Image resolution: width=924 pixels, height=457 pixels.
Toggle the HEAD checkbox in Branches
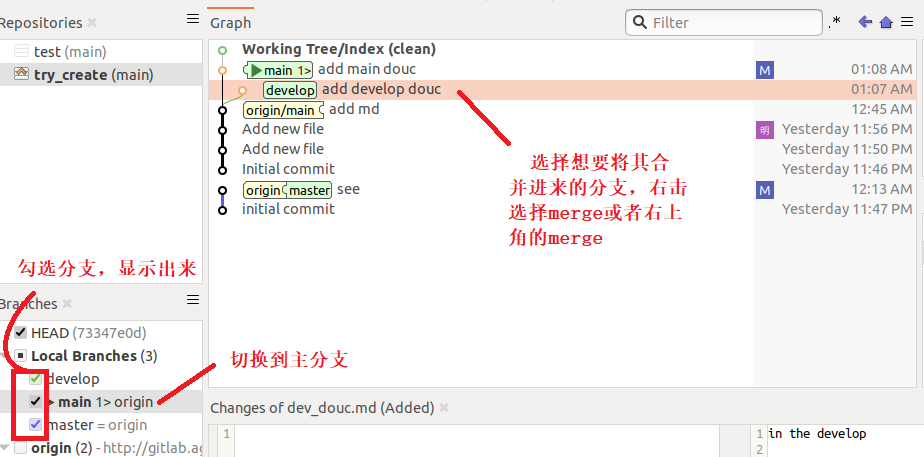(21, 333)
